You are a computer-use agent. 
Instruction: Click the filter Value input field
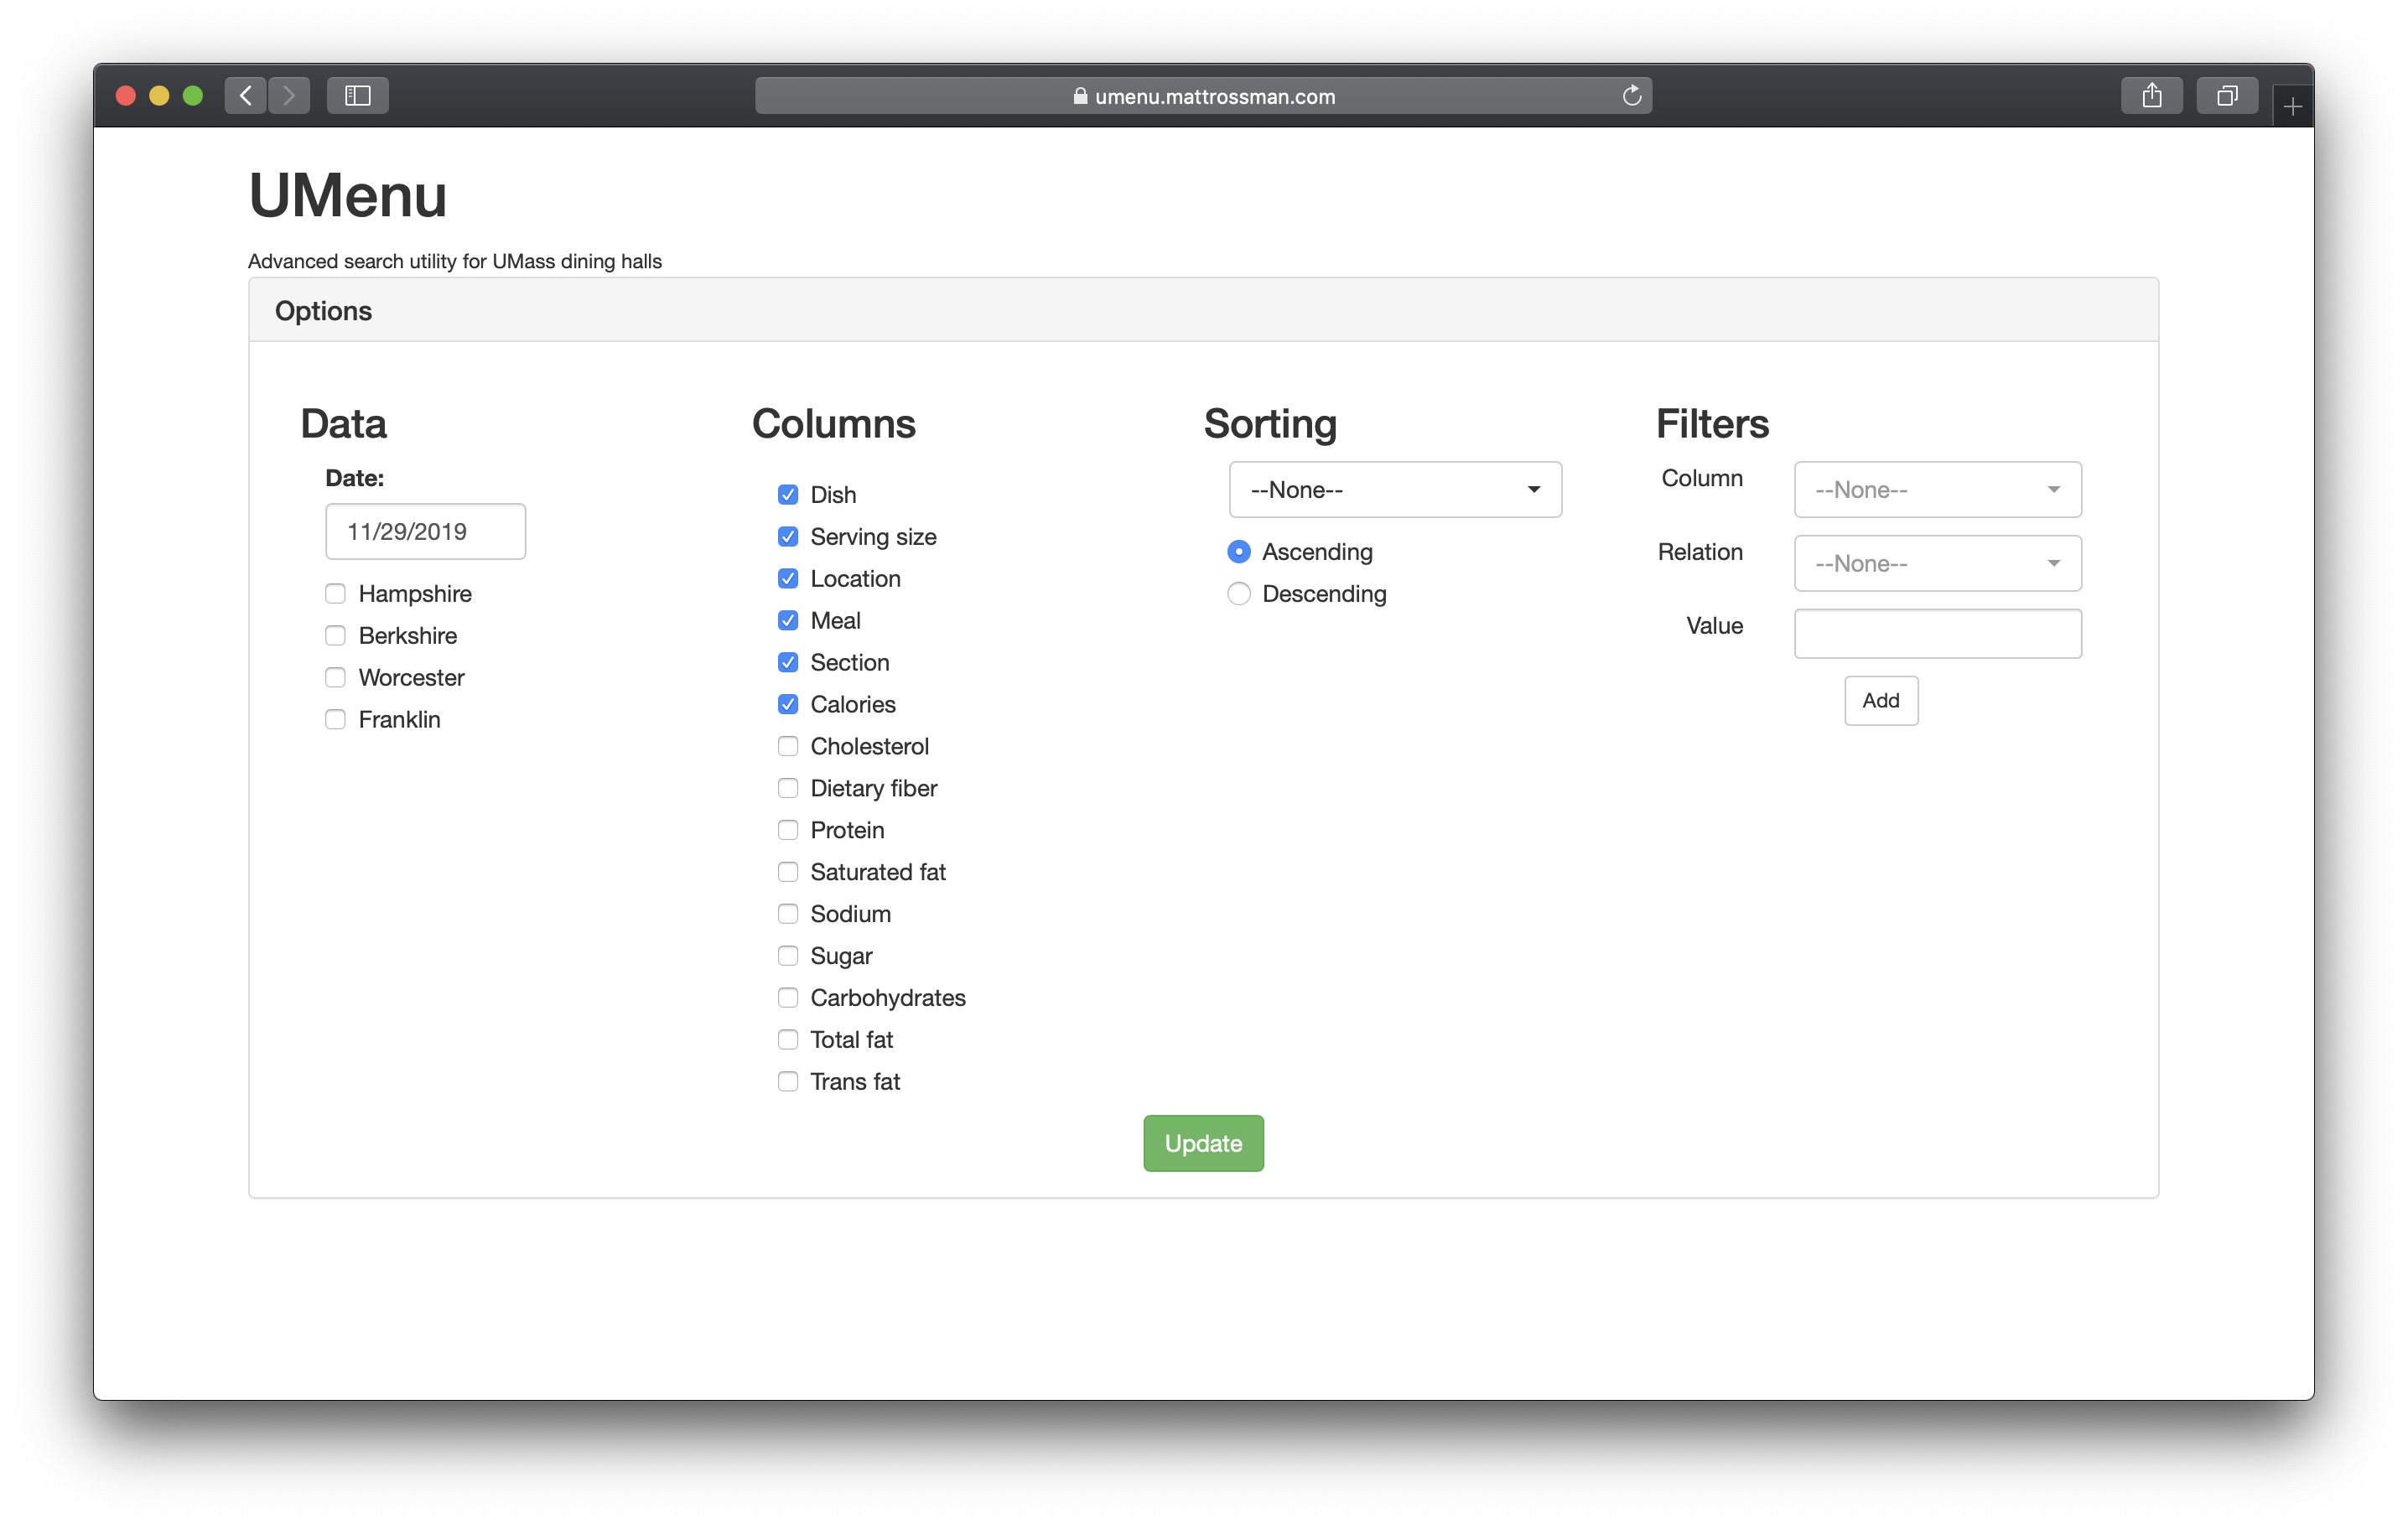(1937, 634)
